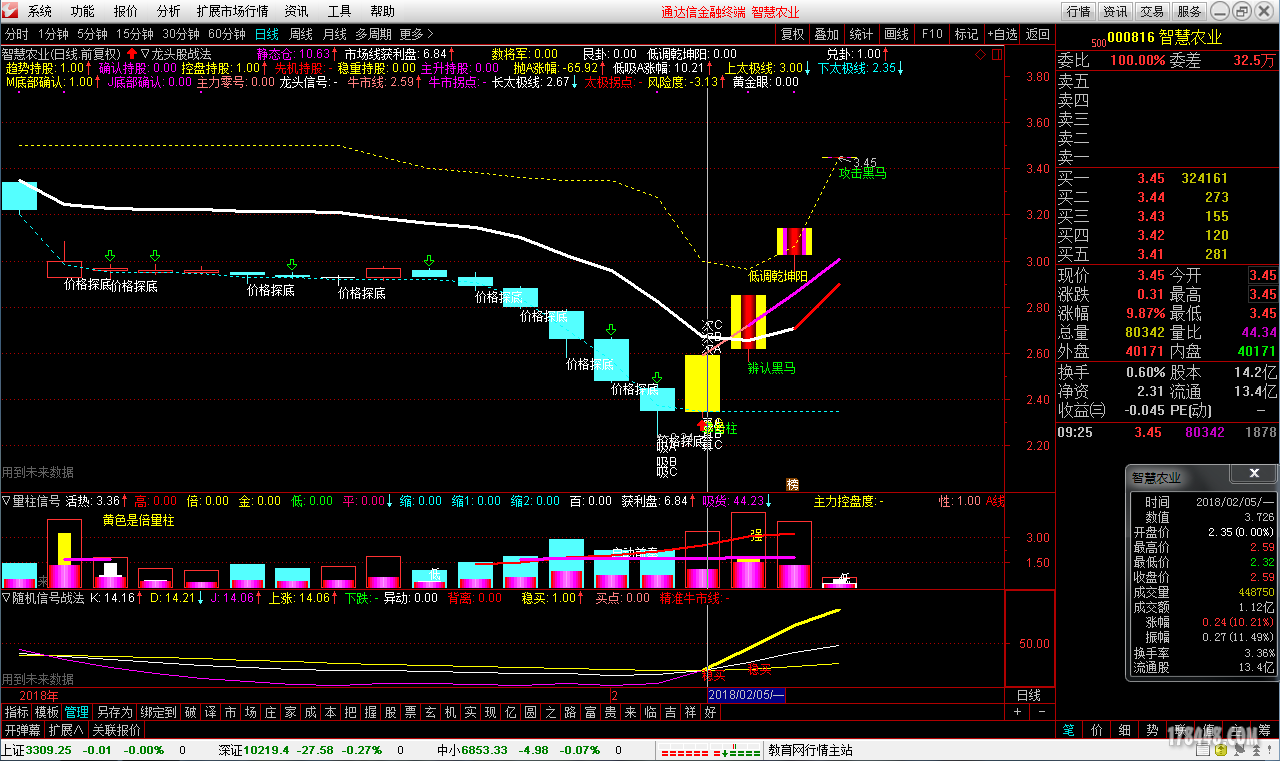Expand the 量柱信号 indicator dropdown
The width and height of the screenshot is (1280, 761).
[6, 501]
